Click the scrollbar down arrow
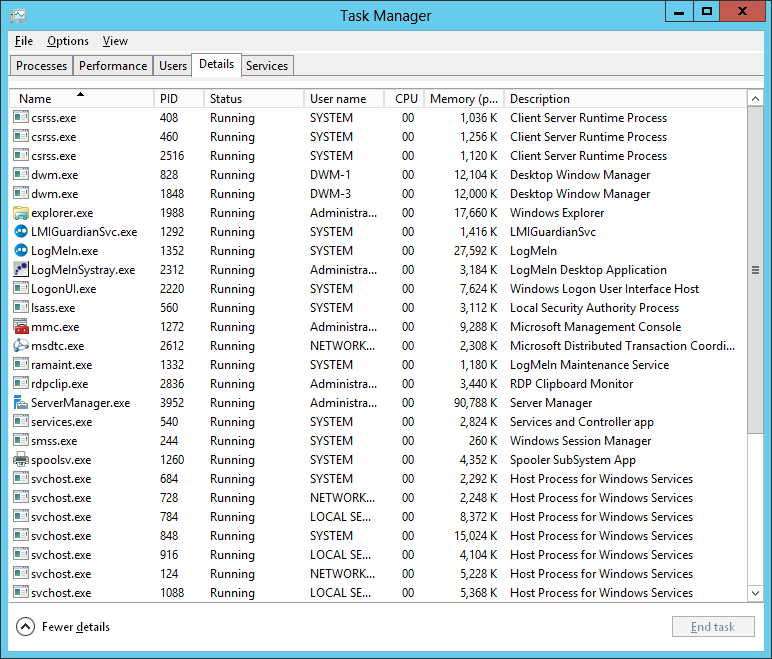This screenshot has height=659, width=772. [755, 593]
